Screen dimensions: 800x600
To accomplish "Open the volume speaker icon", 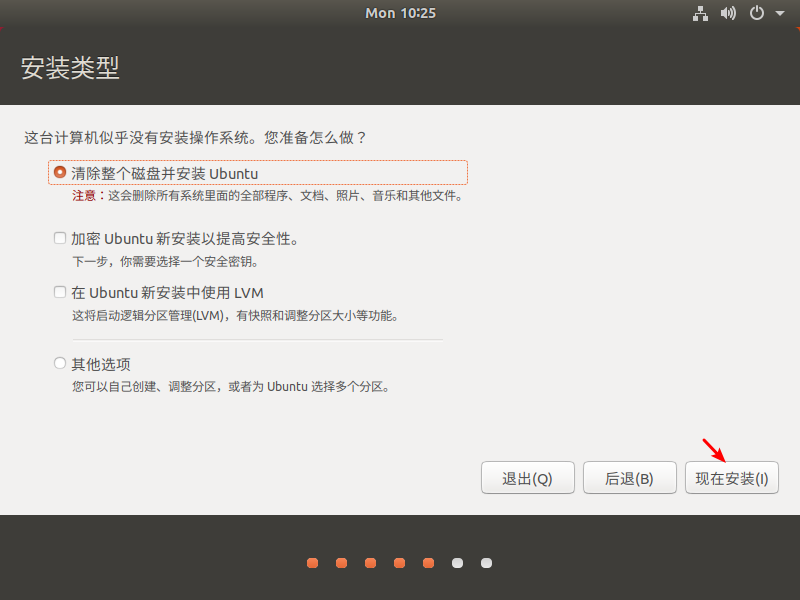I will (x=728, y=13).
